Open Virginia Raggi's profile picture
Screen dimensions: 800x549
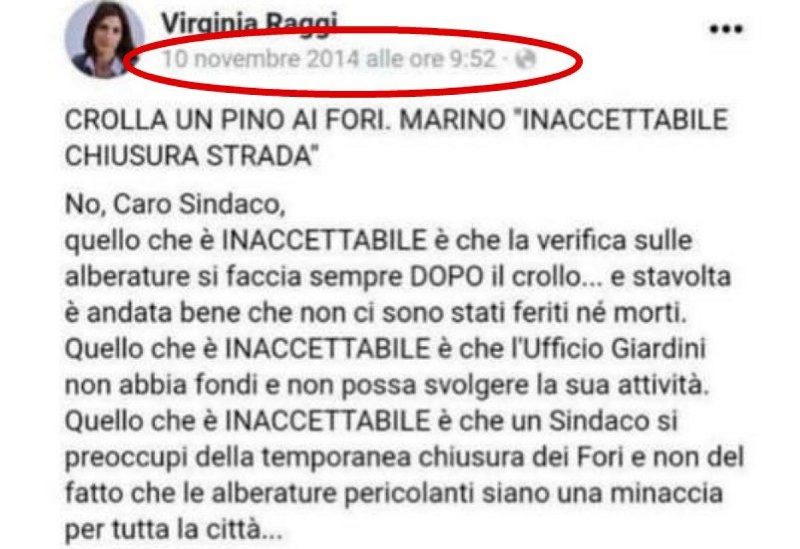coord(104,40)
